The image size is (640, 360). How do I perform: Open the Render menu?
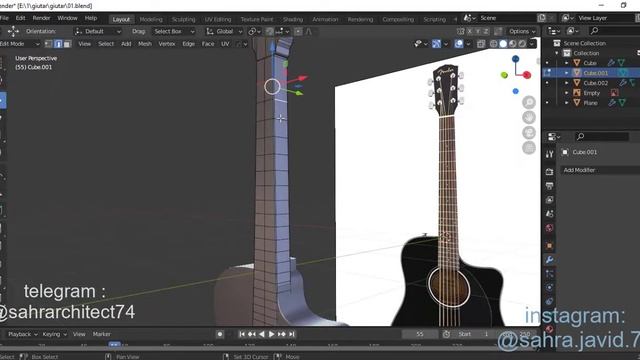click(41, 18)
